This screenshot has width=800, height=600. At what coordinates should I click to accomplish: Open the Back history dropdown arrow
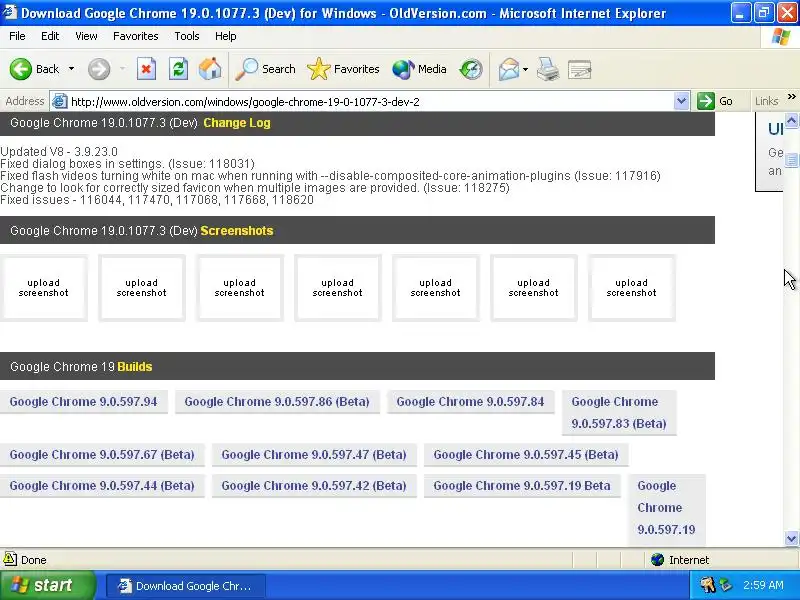pyautogui.click(x=71, y=69)
